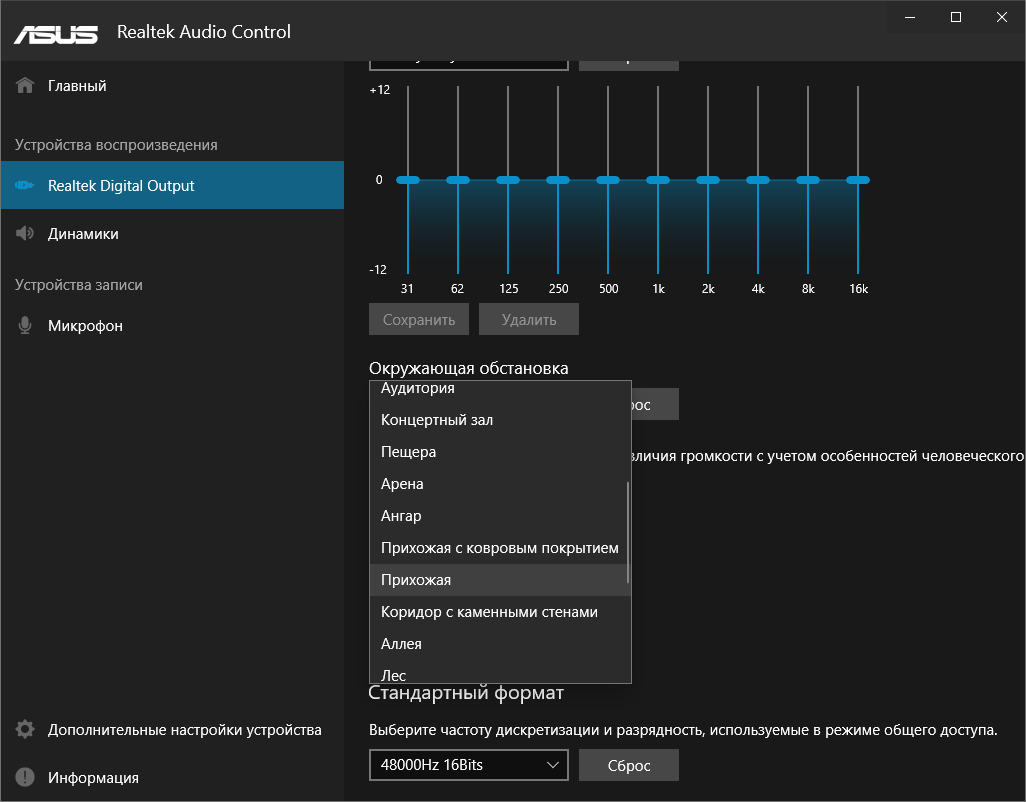Click the home icon next to Главный
This screenshot has width=1026, height=802.
pos(25,86)
